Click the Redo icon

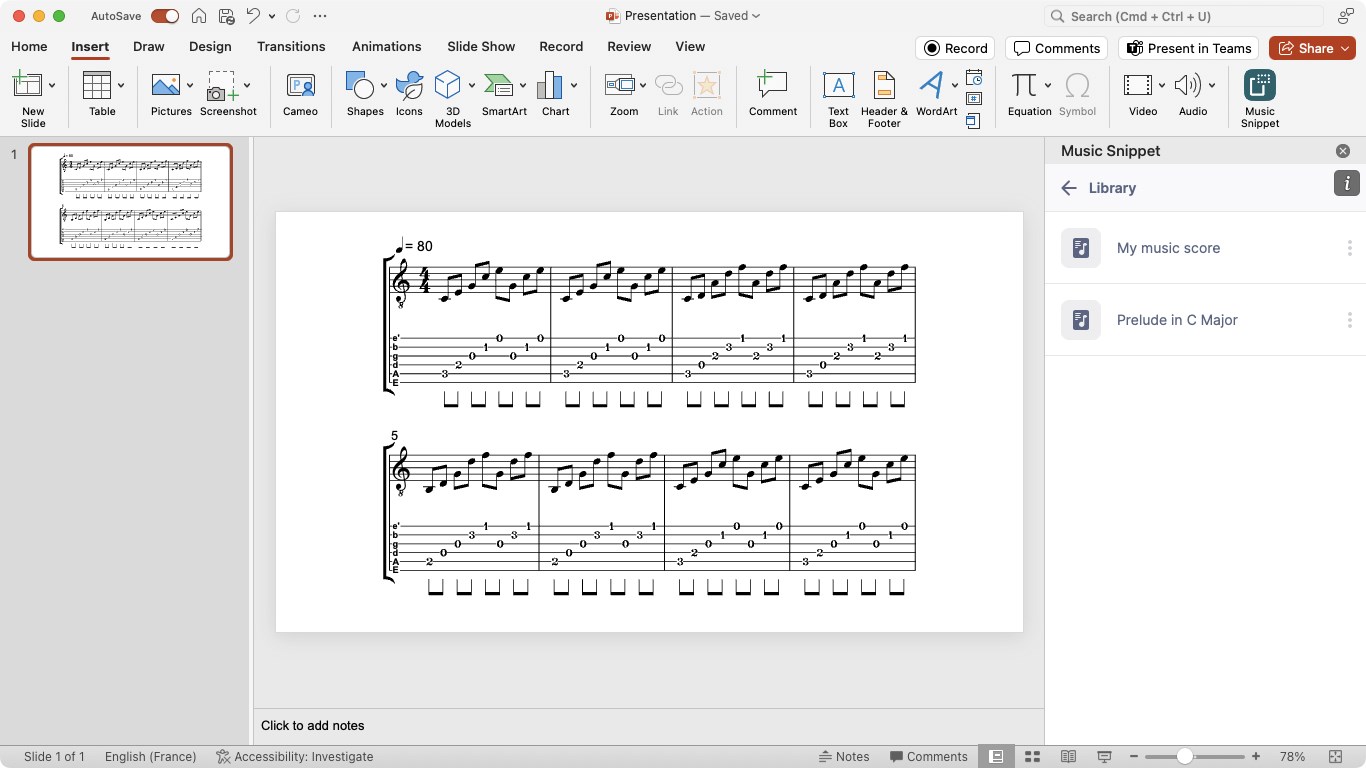(293, 16)
